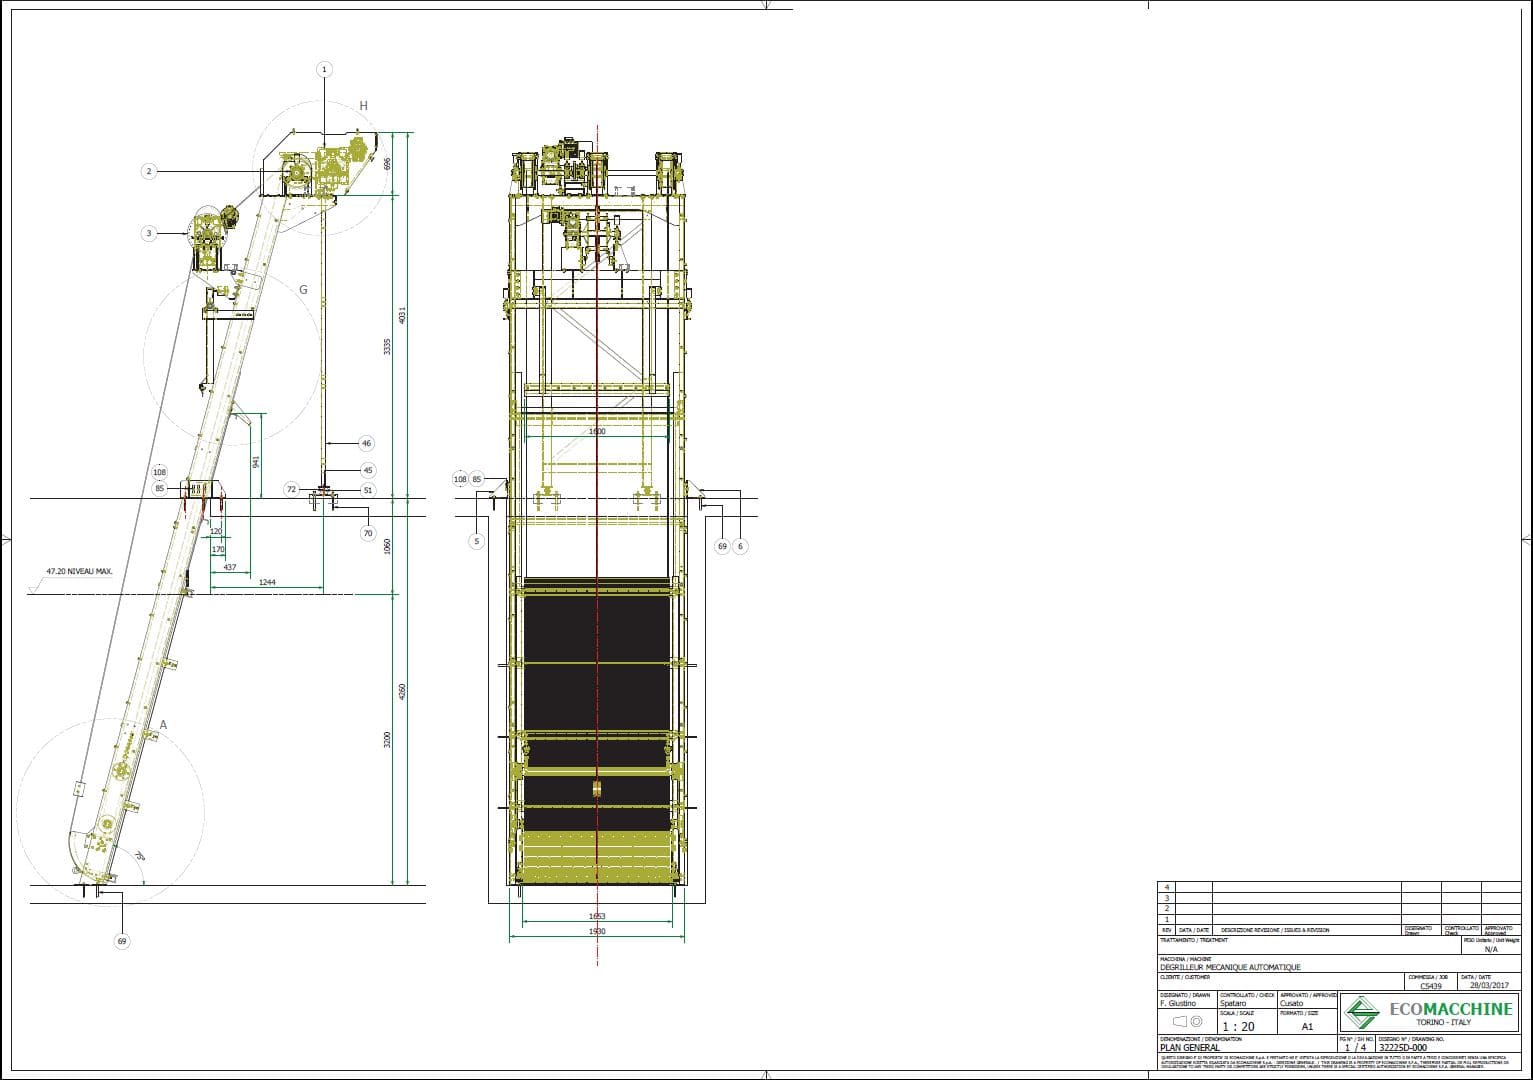Select part balloon number 3
1533x1080 pixels.
coord(149,233)
